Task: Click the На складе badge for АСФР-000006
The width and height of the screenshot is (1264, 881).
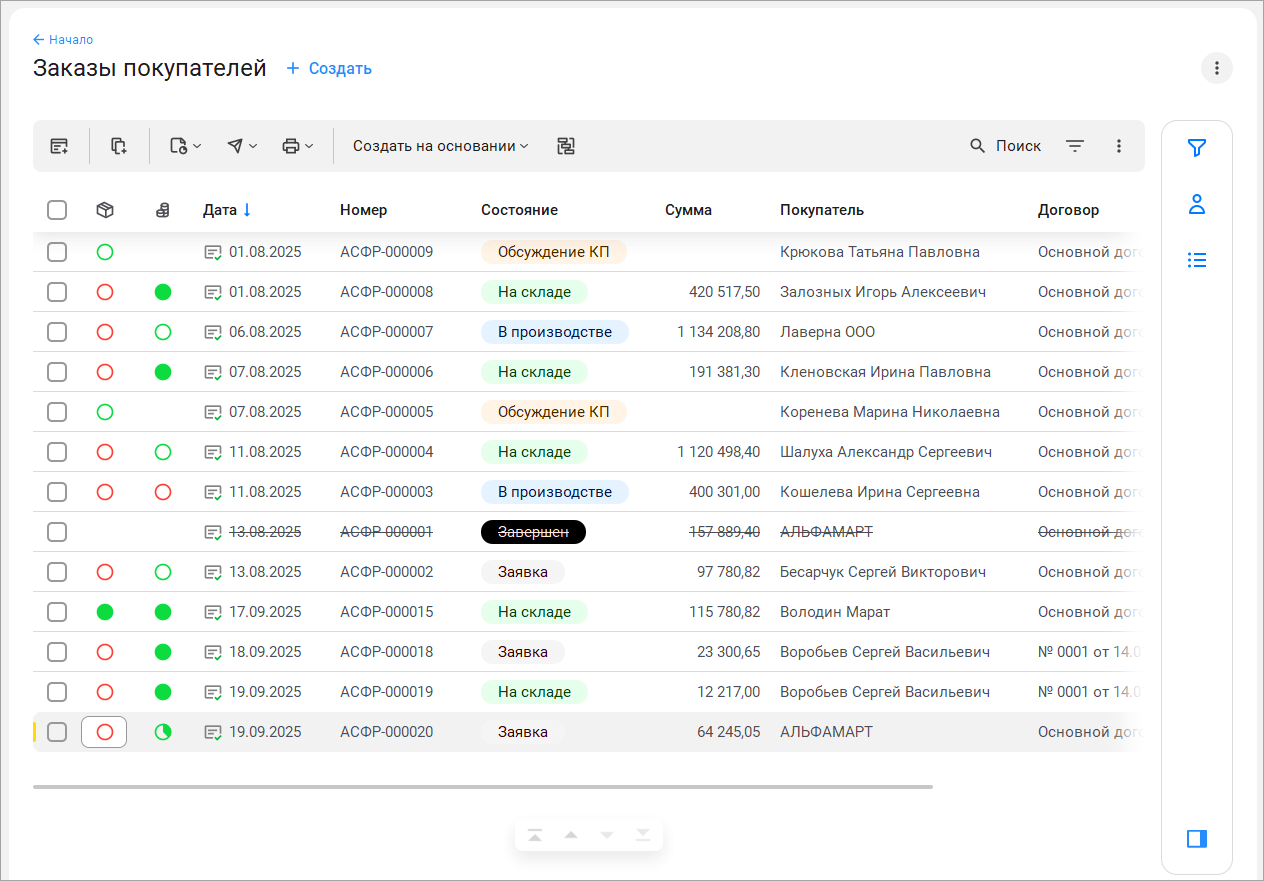Action: point(534,372)
